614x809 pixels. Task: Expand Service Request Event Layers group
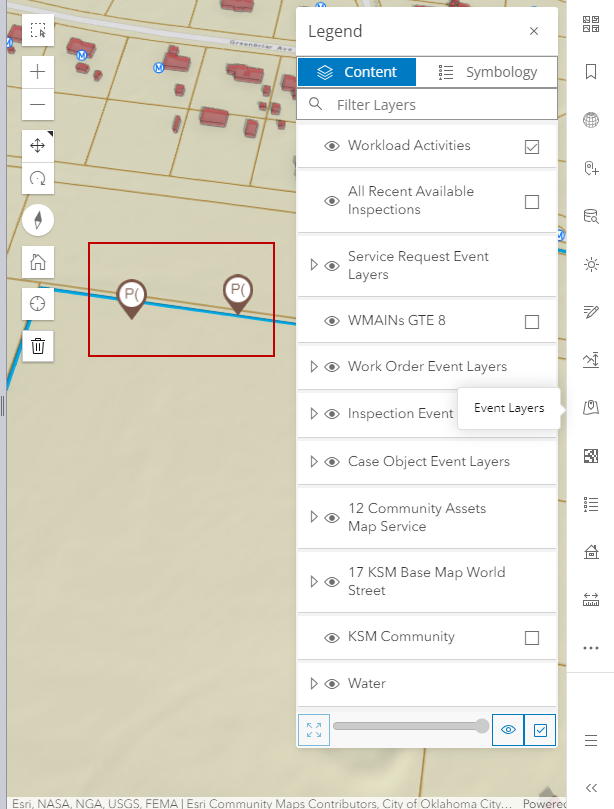(314, 265)
